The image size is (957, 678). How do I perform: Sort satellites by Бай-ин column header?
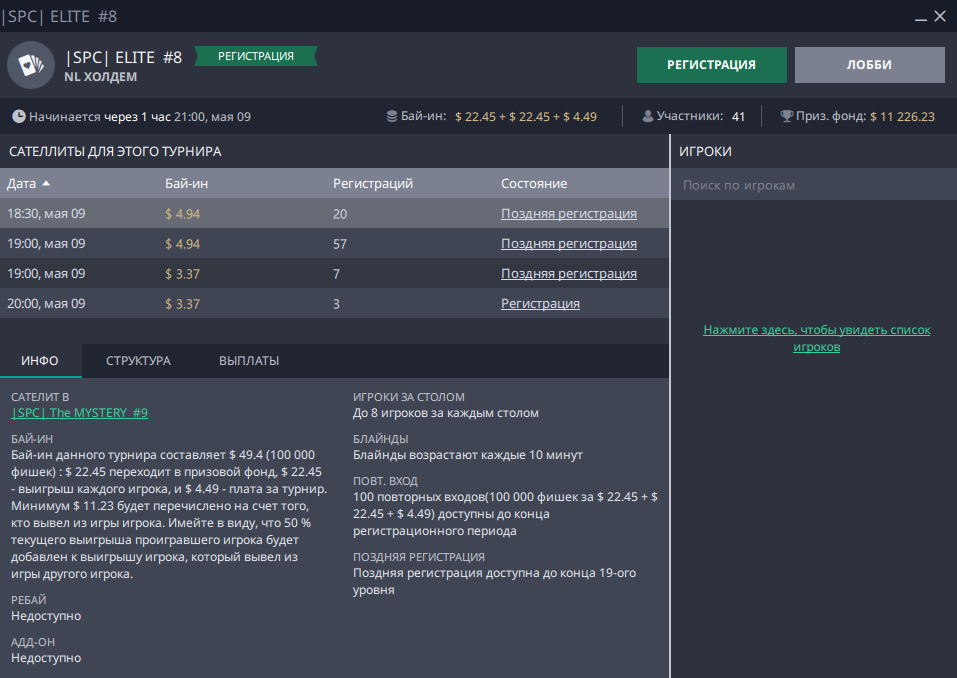click(x=187, y=184)
